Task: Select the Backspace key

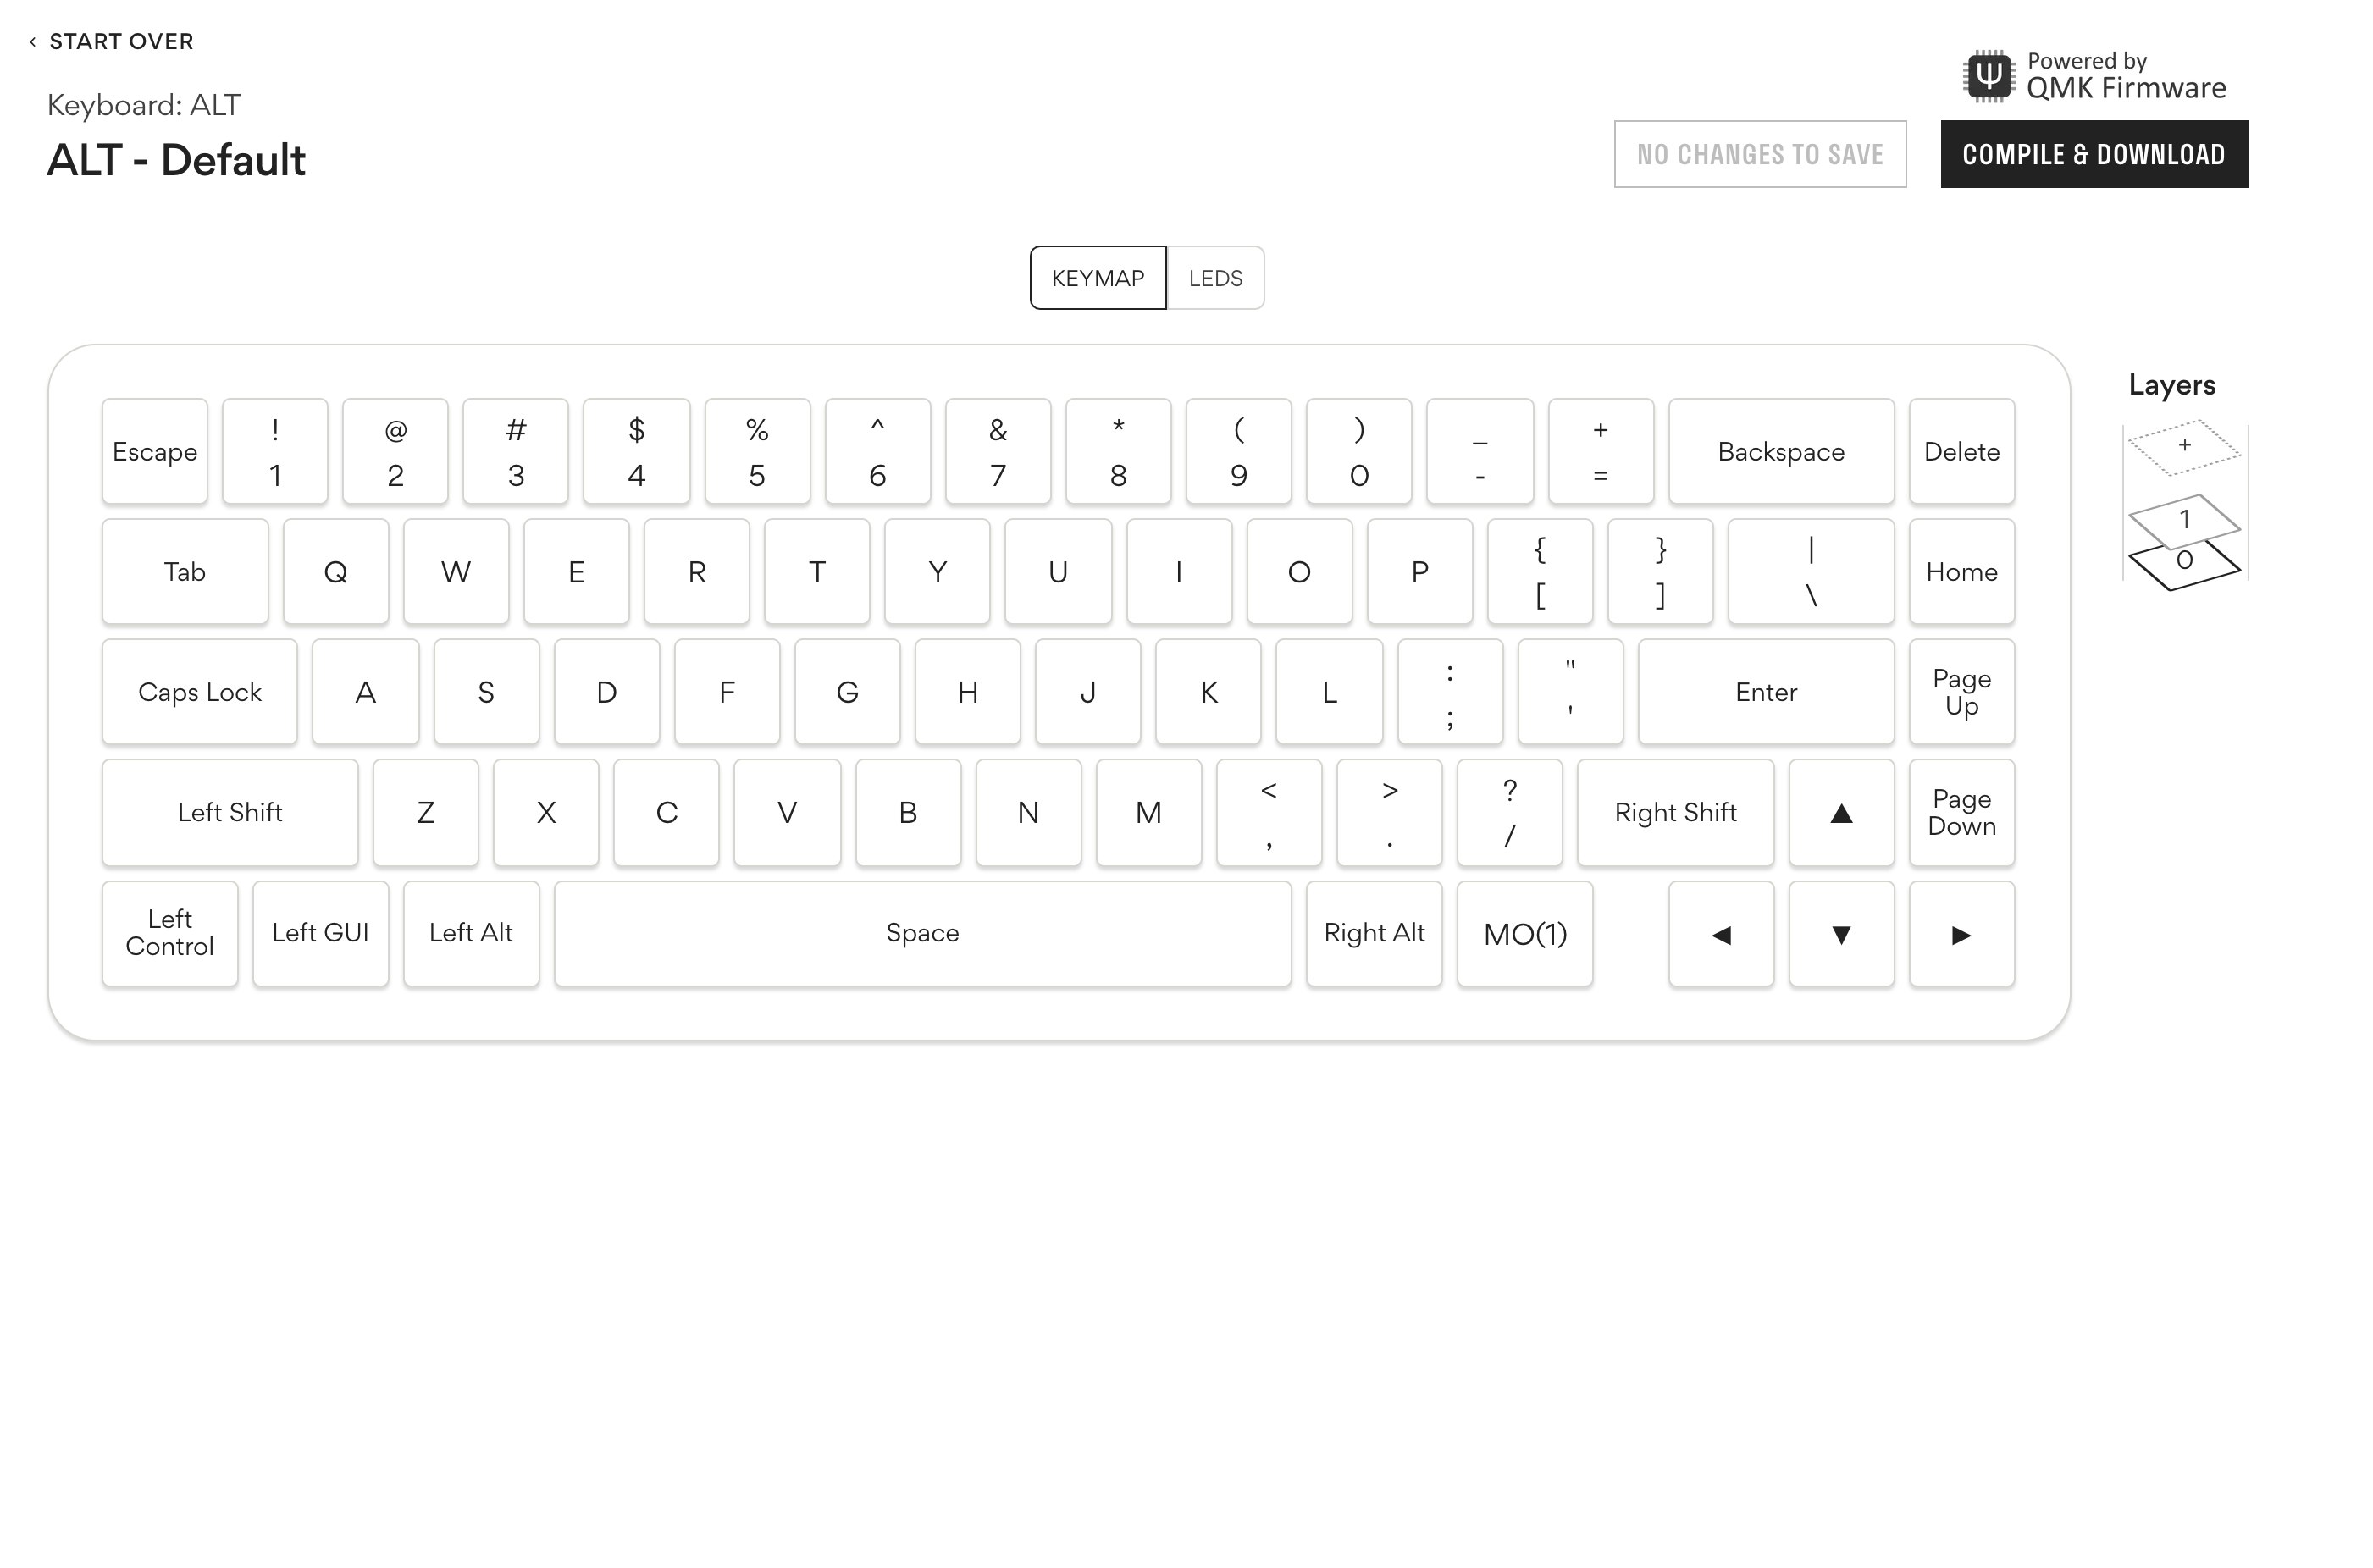Action: point(1780,452)
